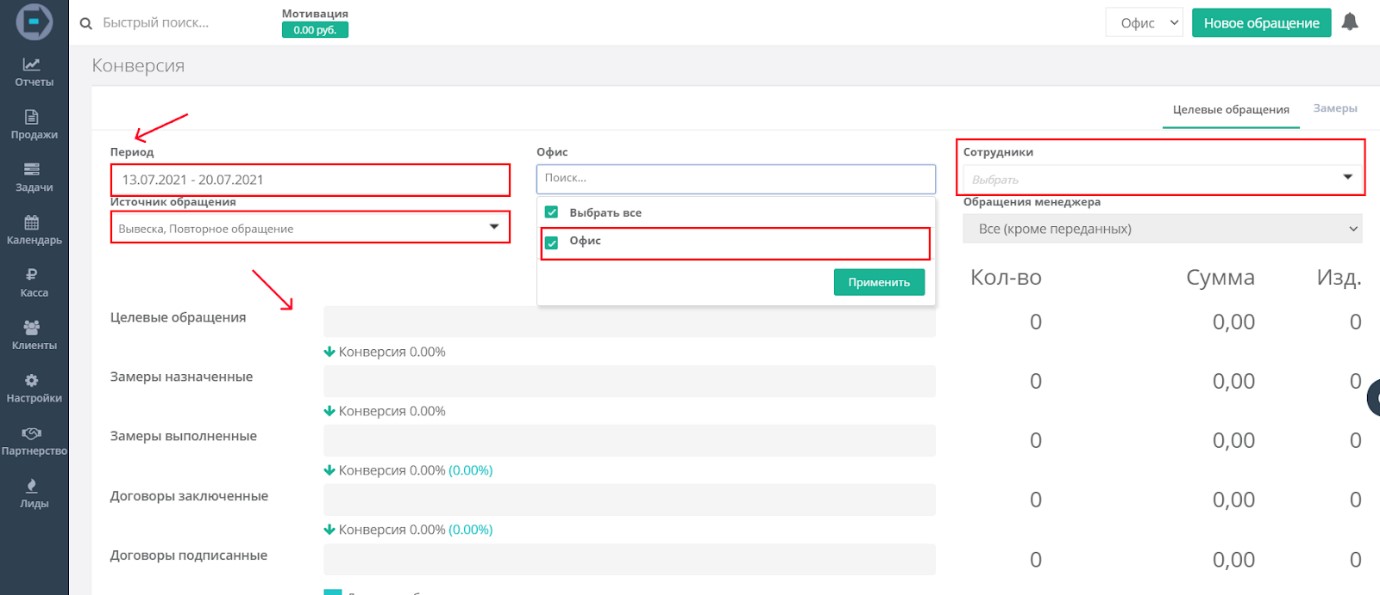The height and width of the screenshot is (595, 1380).
Task: Click the search magnifier icon
Action: point(86,23)
